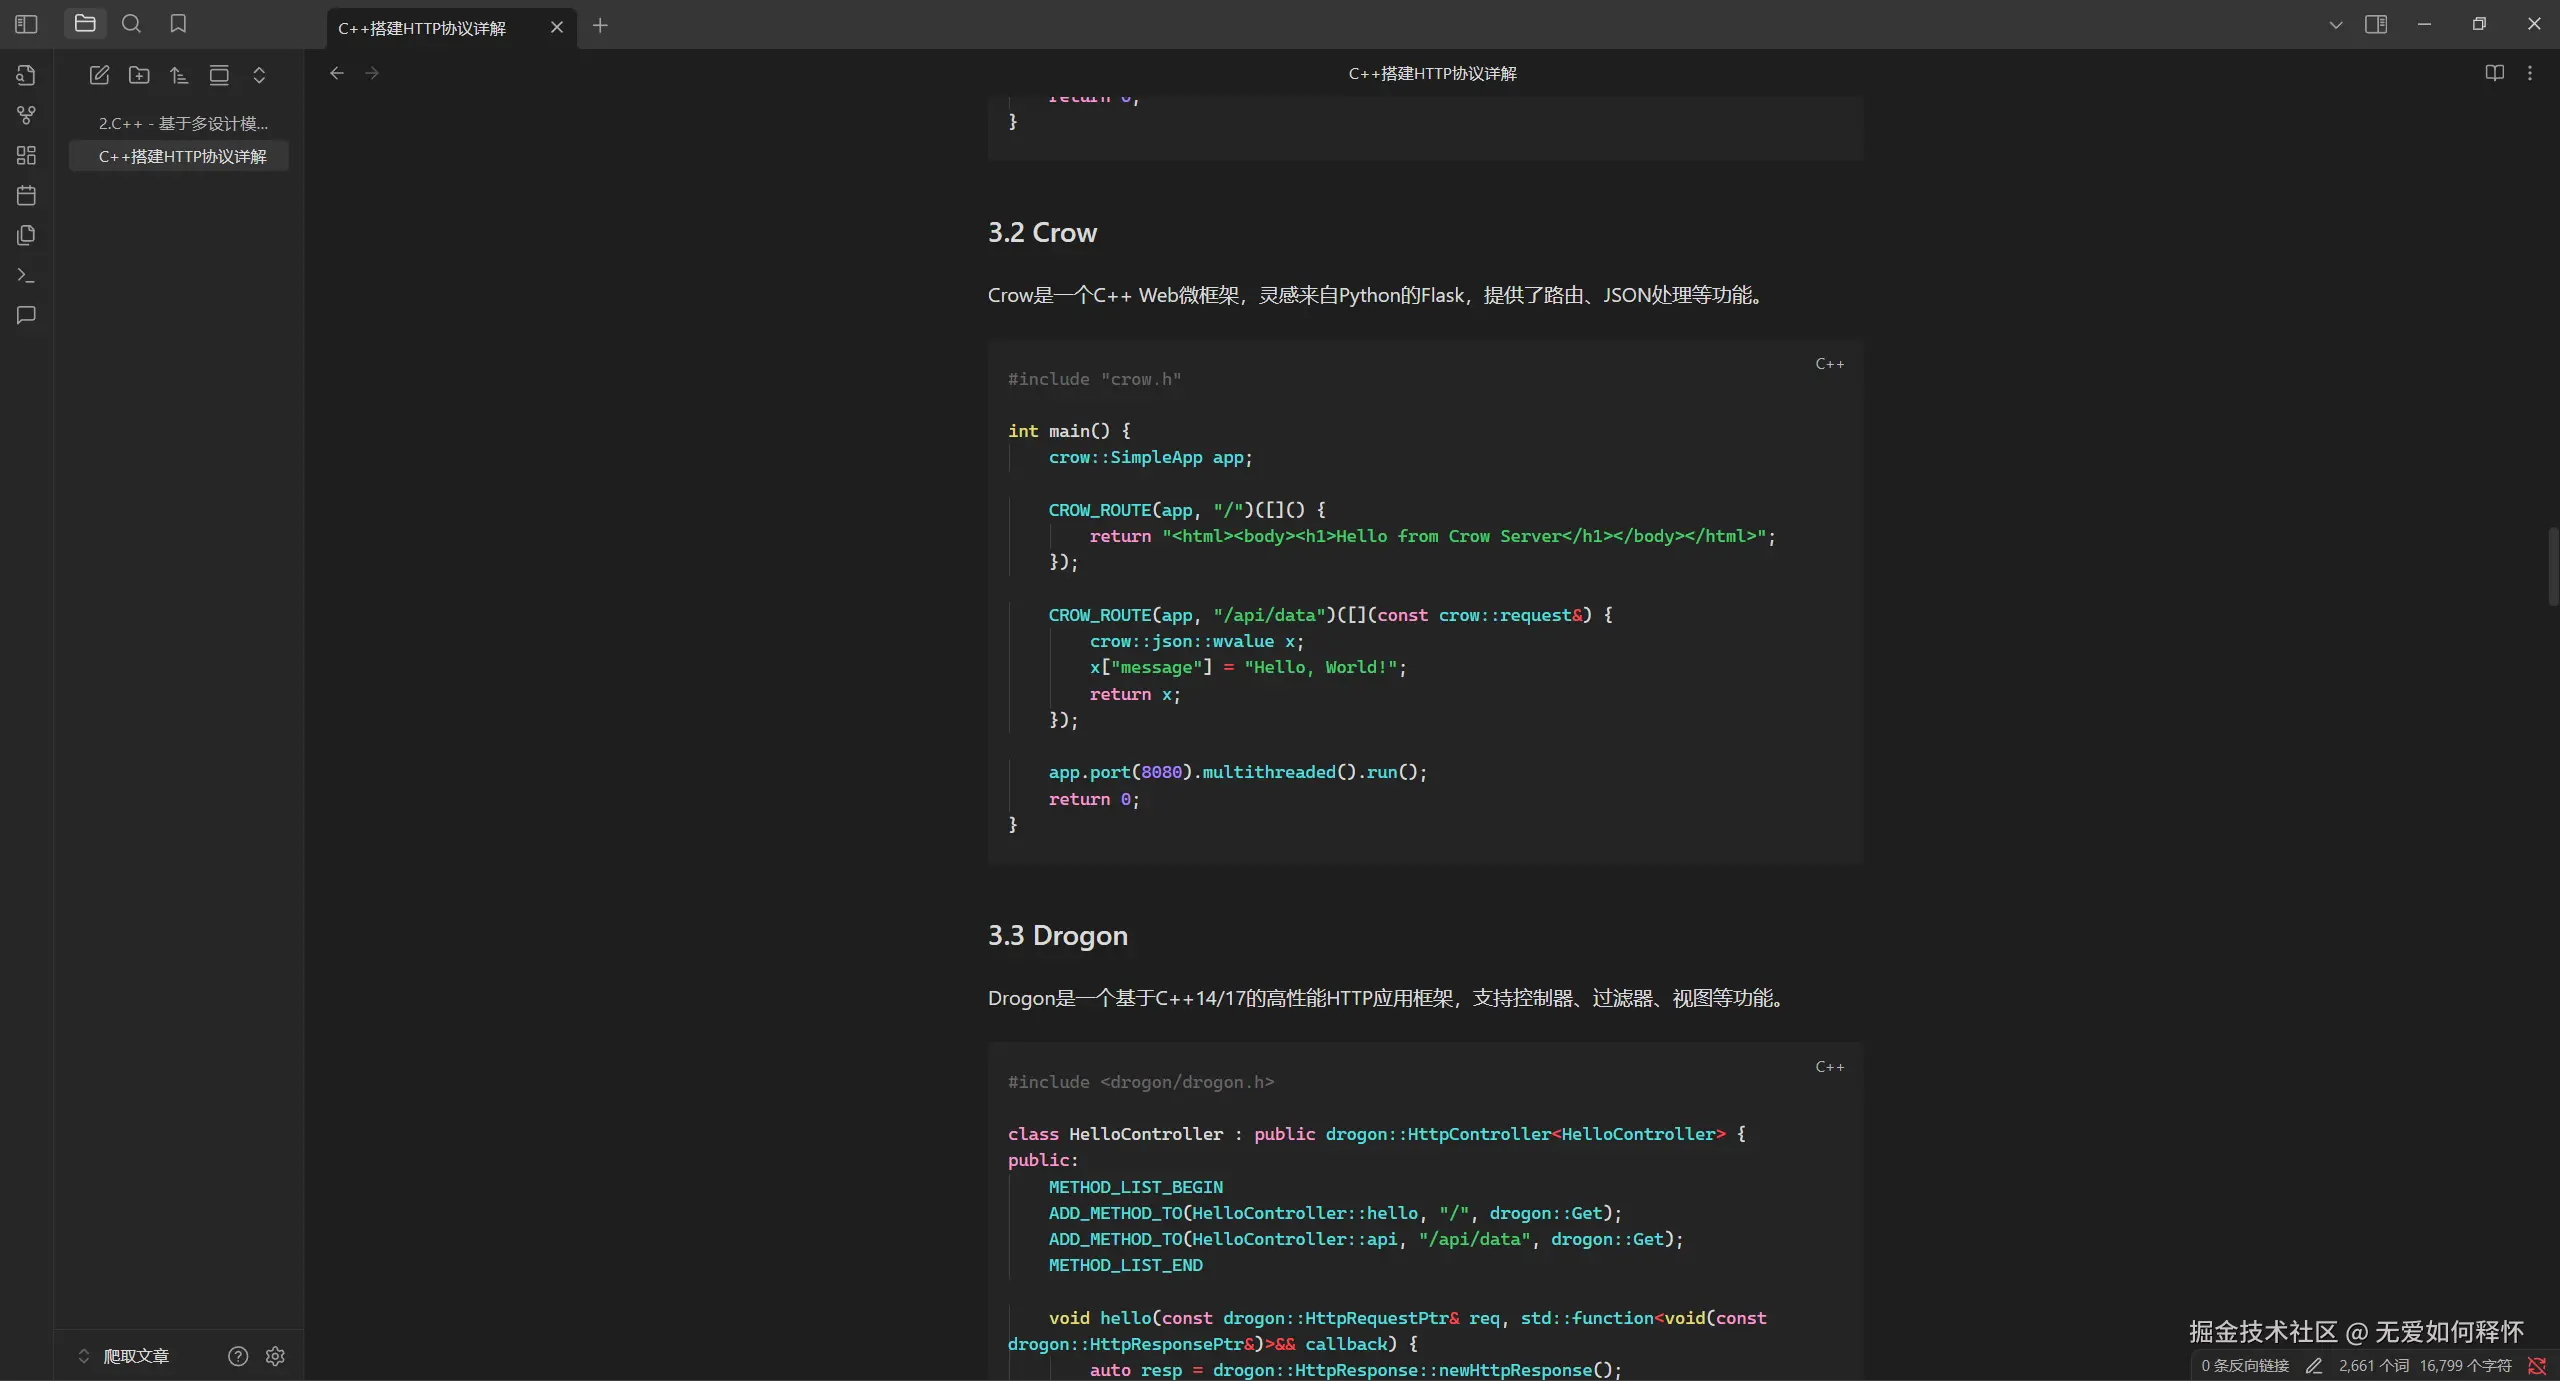The width and height of the screenshot is (2560, 1381).
Task: Click the vertical scrollbar thumb
Action: pos(2552,567)
